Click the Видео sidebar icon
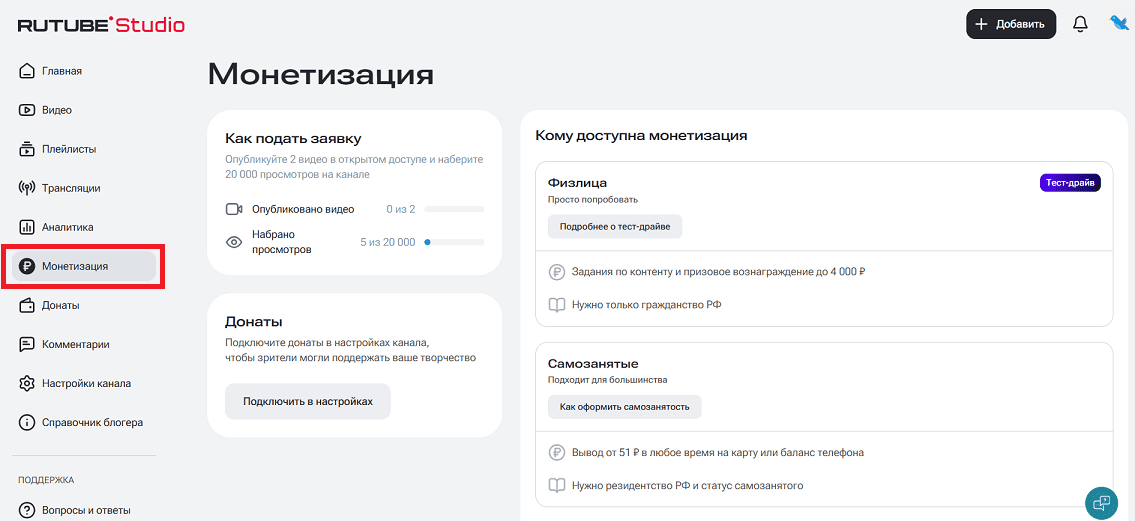 pos(27,110)
